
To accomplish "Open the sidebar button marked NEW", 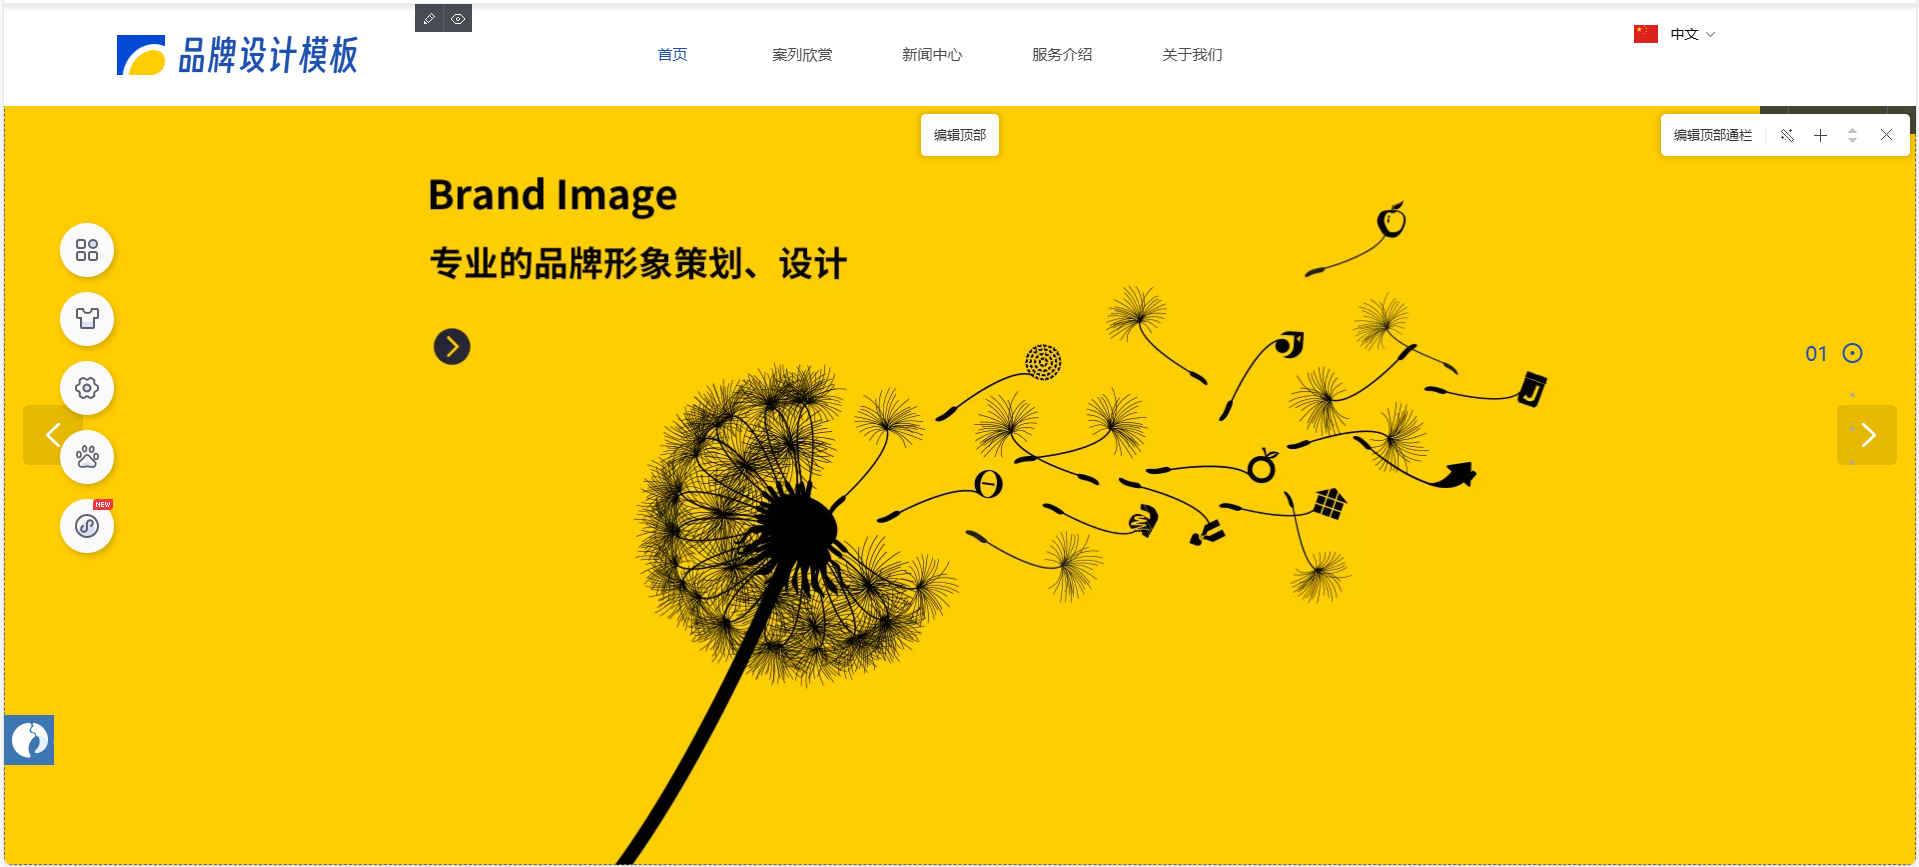I will point(87,526).
